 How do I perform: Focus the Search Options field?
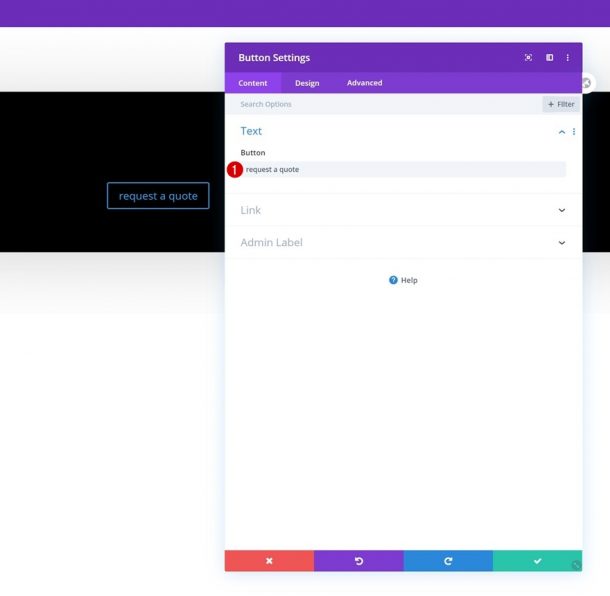pyautogui.click(x=383, y=104)
